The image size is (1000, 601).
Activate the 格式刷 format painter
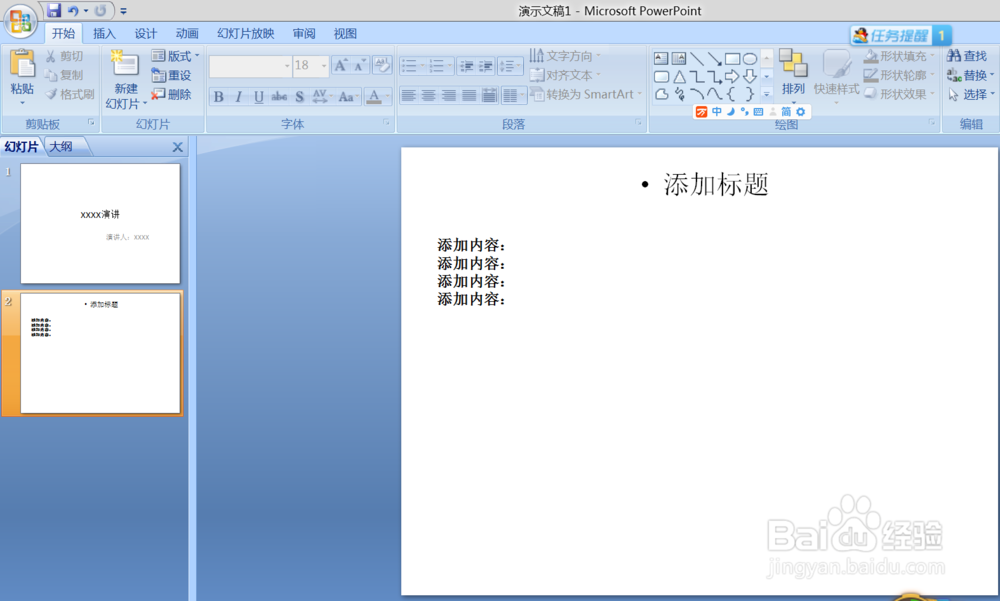[x=70, y=94]
